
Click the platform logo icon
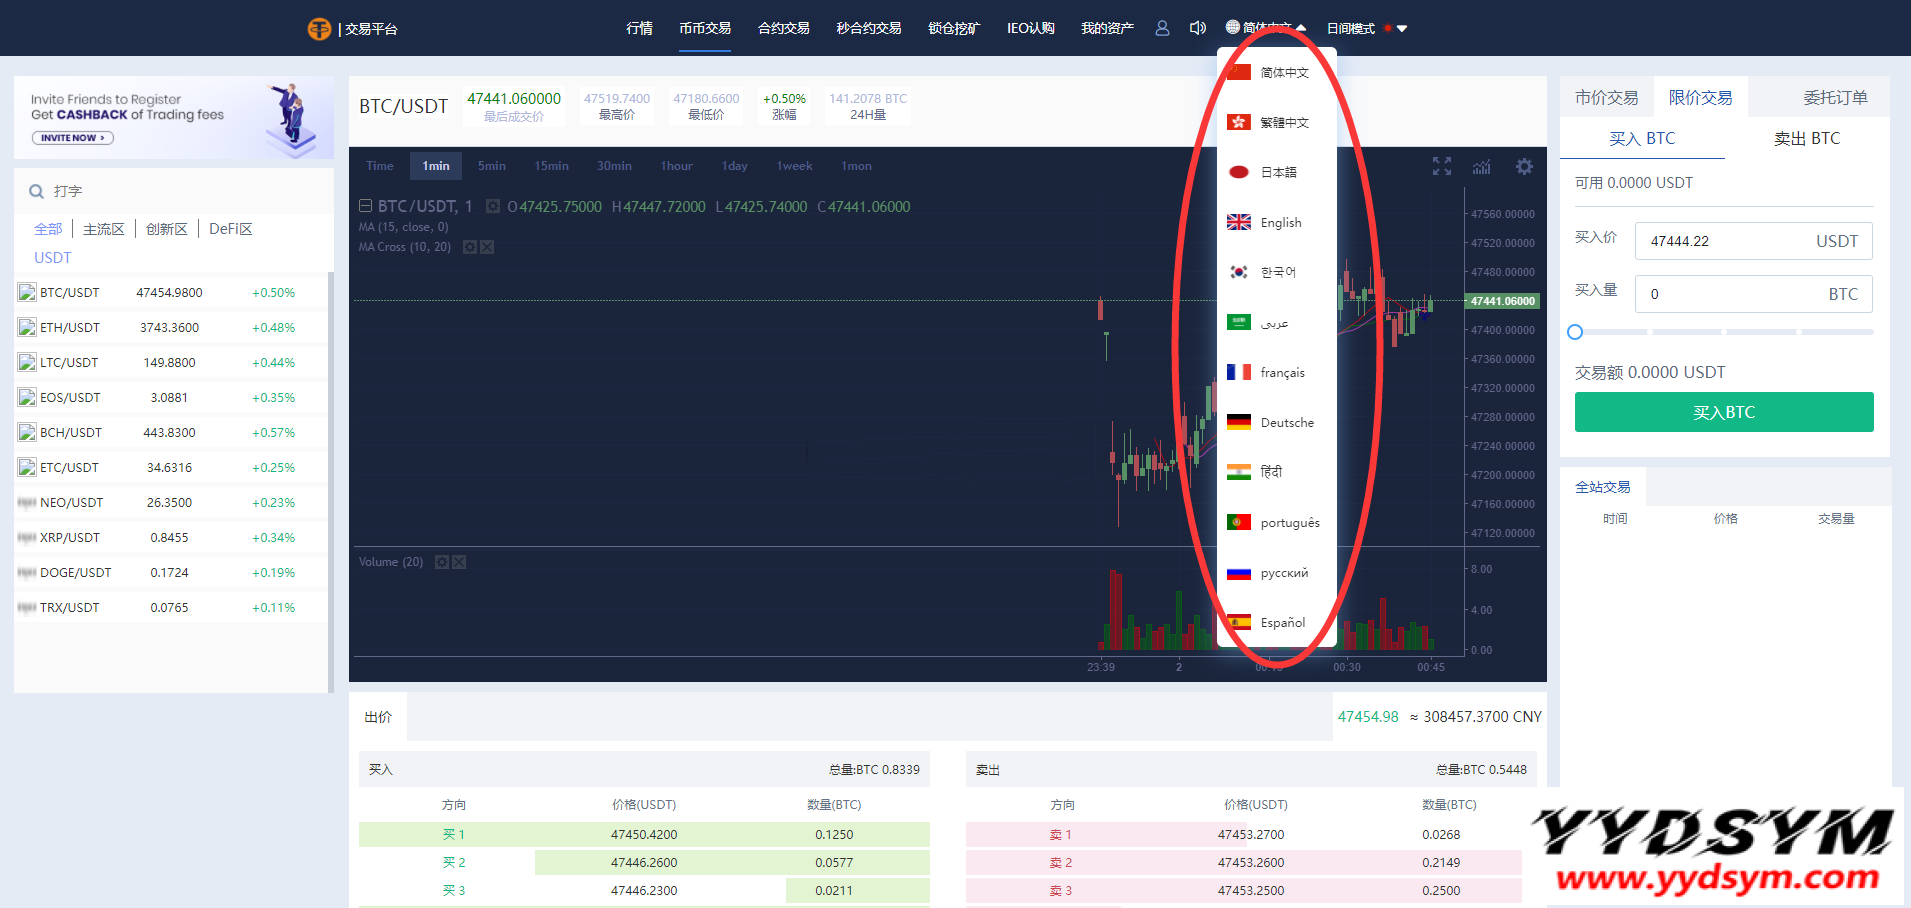point(319,29)
